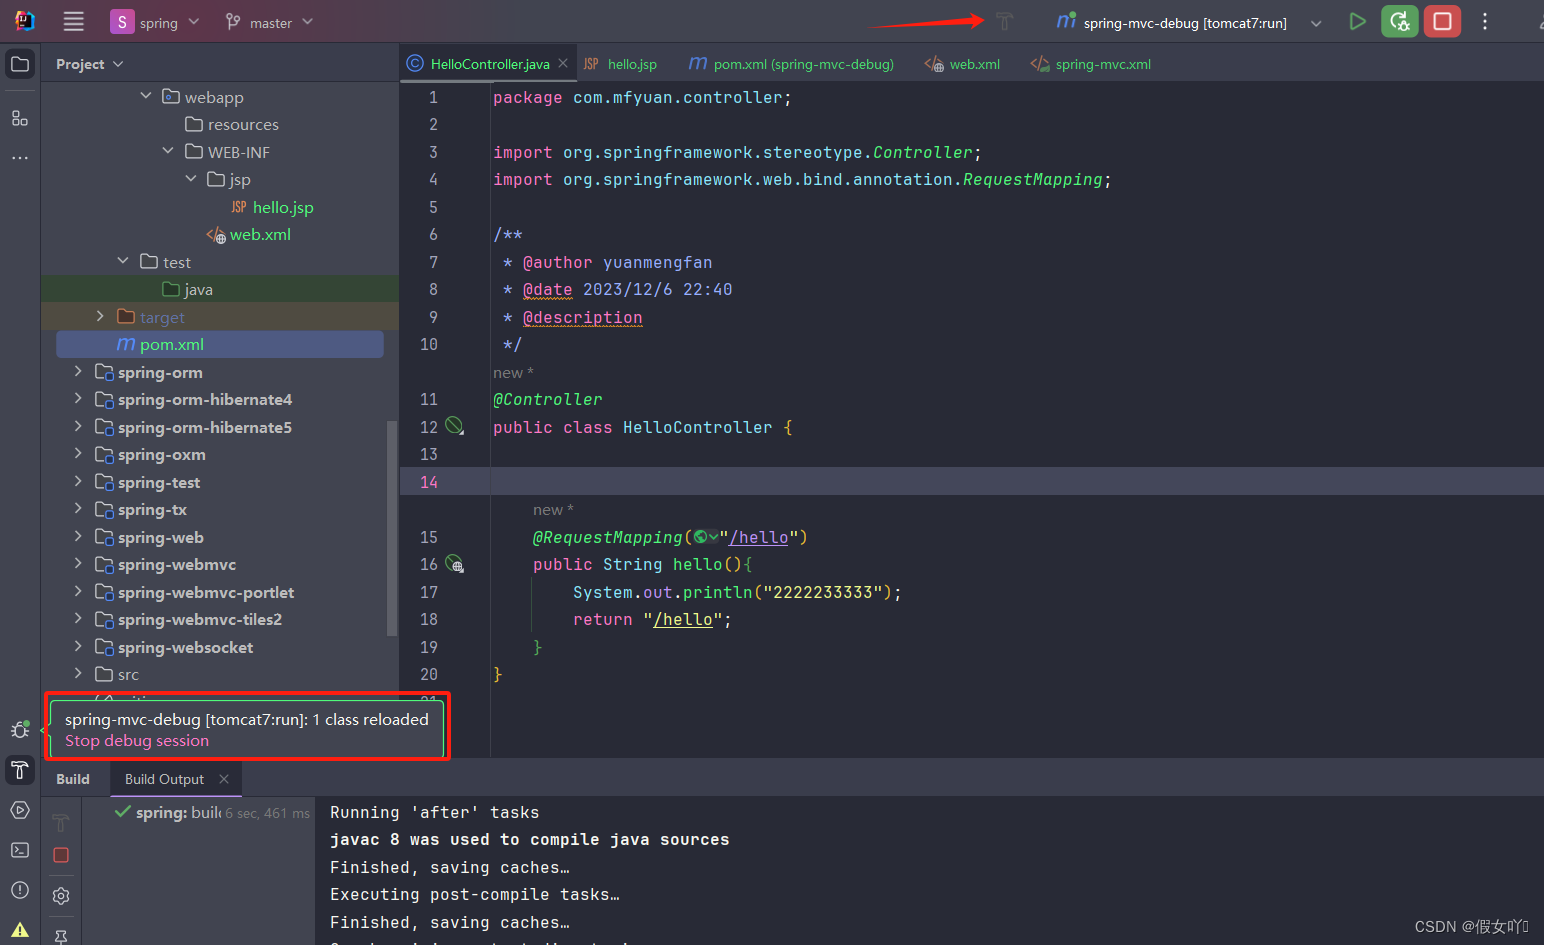Open the main hamburger menu
The height and width of the screenshot is (945, 1544).
(x=73, y=21)
